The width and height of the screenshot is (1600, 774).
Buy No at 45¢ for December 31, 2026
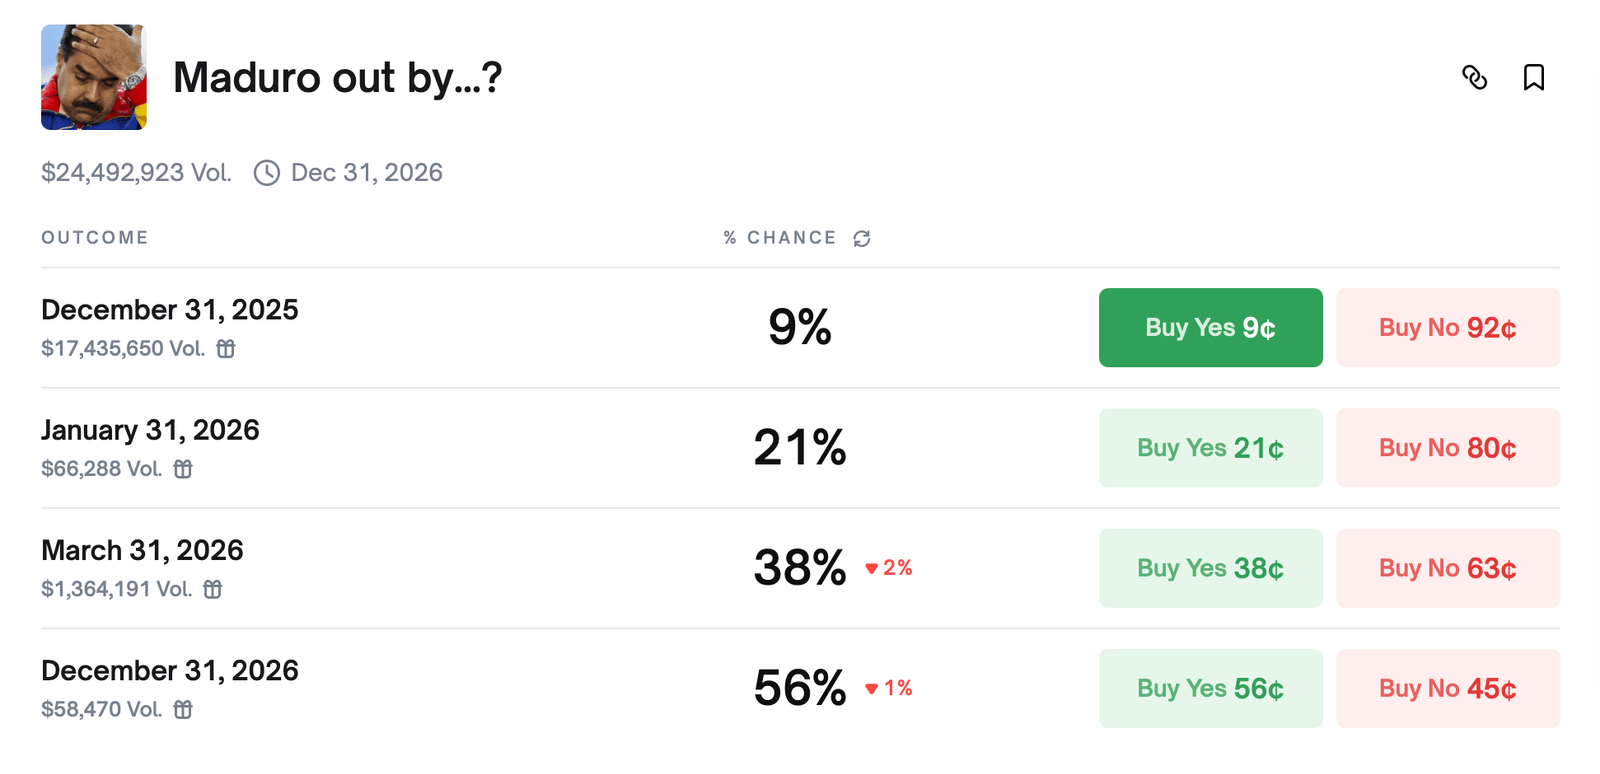coord(1447,688)
